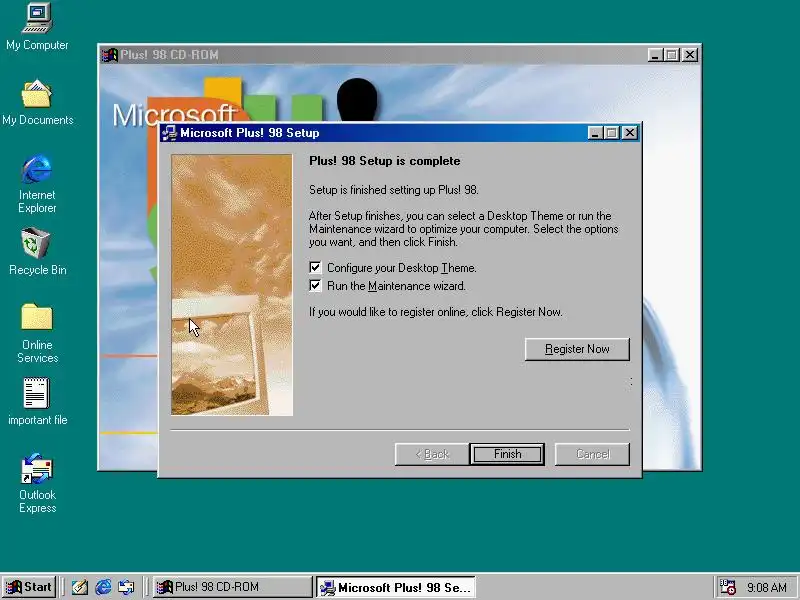
Task: Click Microsoft Plus! 98 Setup taskbar button
Action: click(x=396, y=587)
